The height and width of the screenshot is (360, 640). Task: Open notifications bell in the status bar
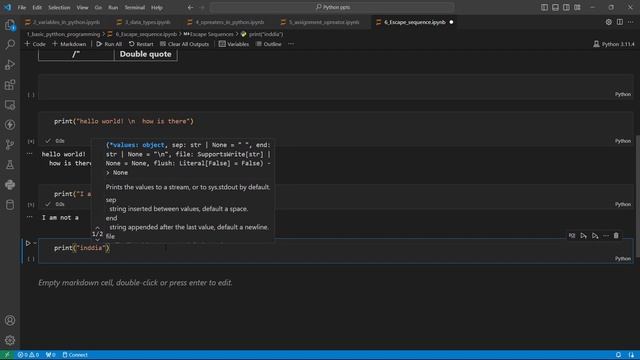618,355
